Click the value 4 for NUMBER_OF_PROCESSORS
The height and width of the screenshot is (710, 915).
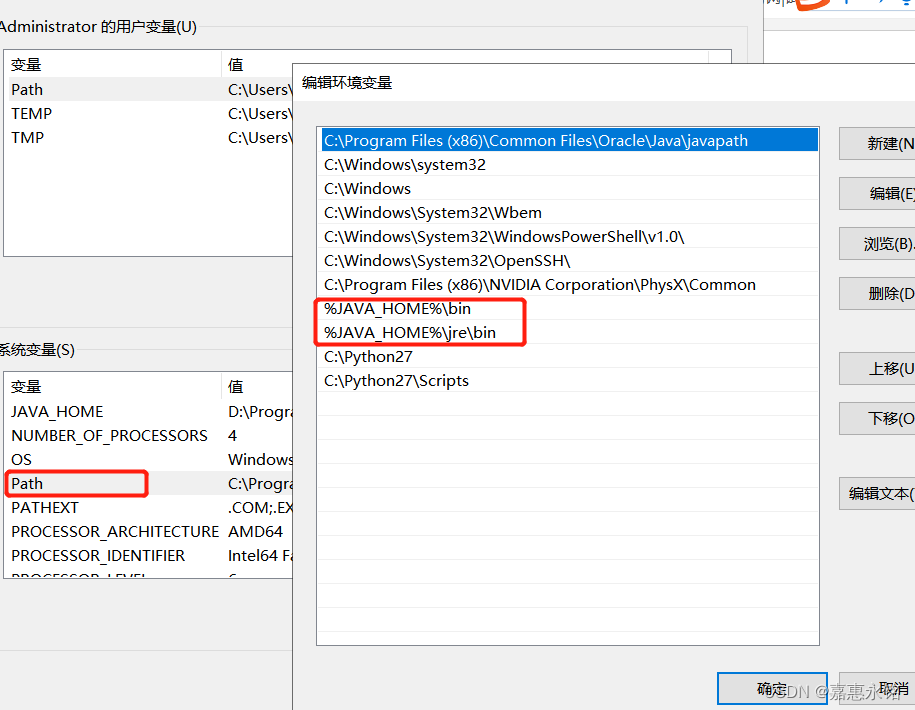coord(232,436)
